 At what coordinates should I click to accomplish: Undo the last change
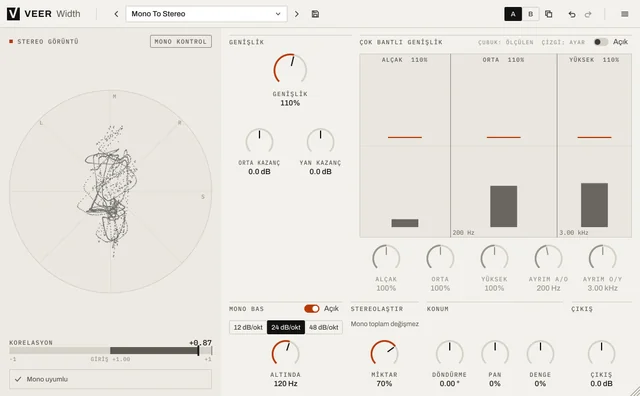click(x=572, y=14)
